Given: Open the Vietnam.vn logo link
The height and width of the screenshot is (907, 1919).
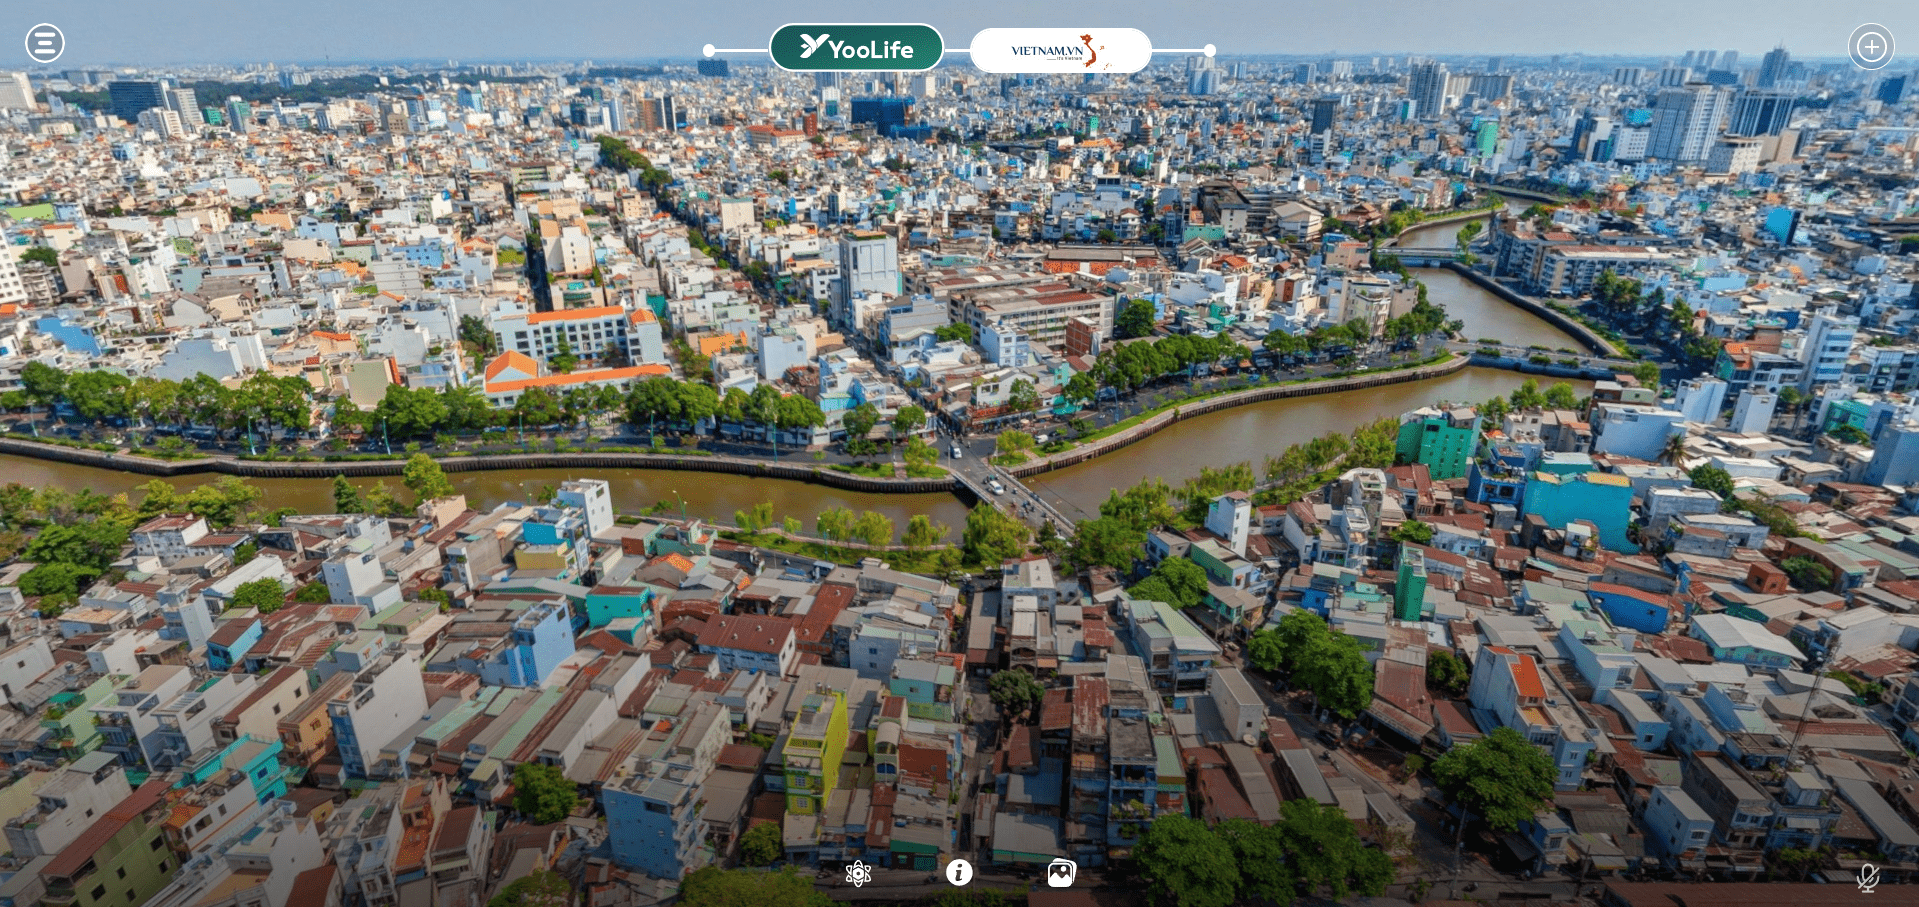Looking at the screenshot, I should click(x=1059, y=50).
